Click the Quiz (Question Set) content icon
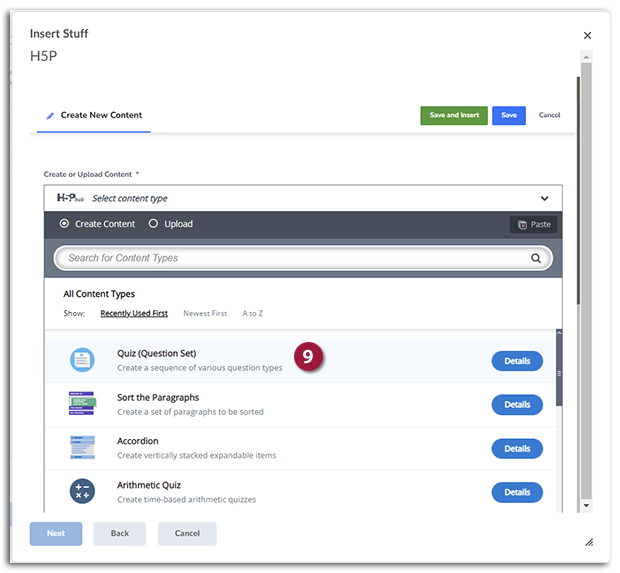Viewport: 620px width, 573px height. tap(82, 360)
